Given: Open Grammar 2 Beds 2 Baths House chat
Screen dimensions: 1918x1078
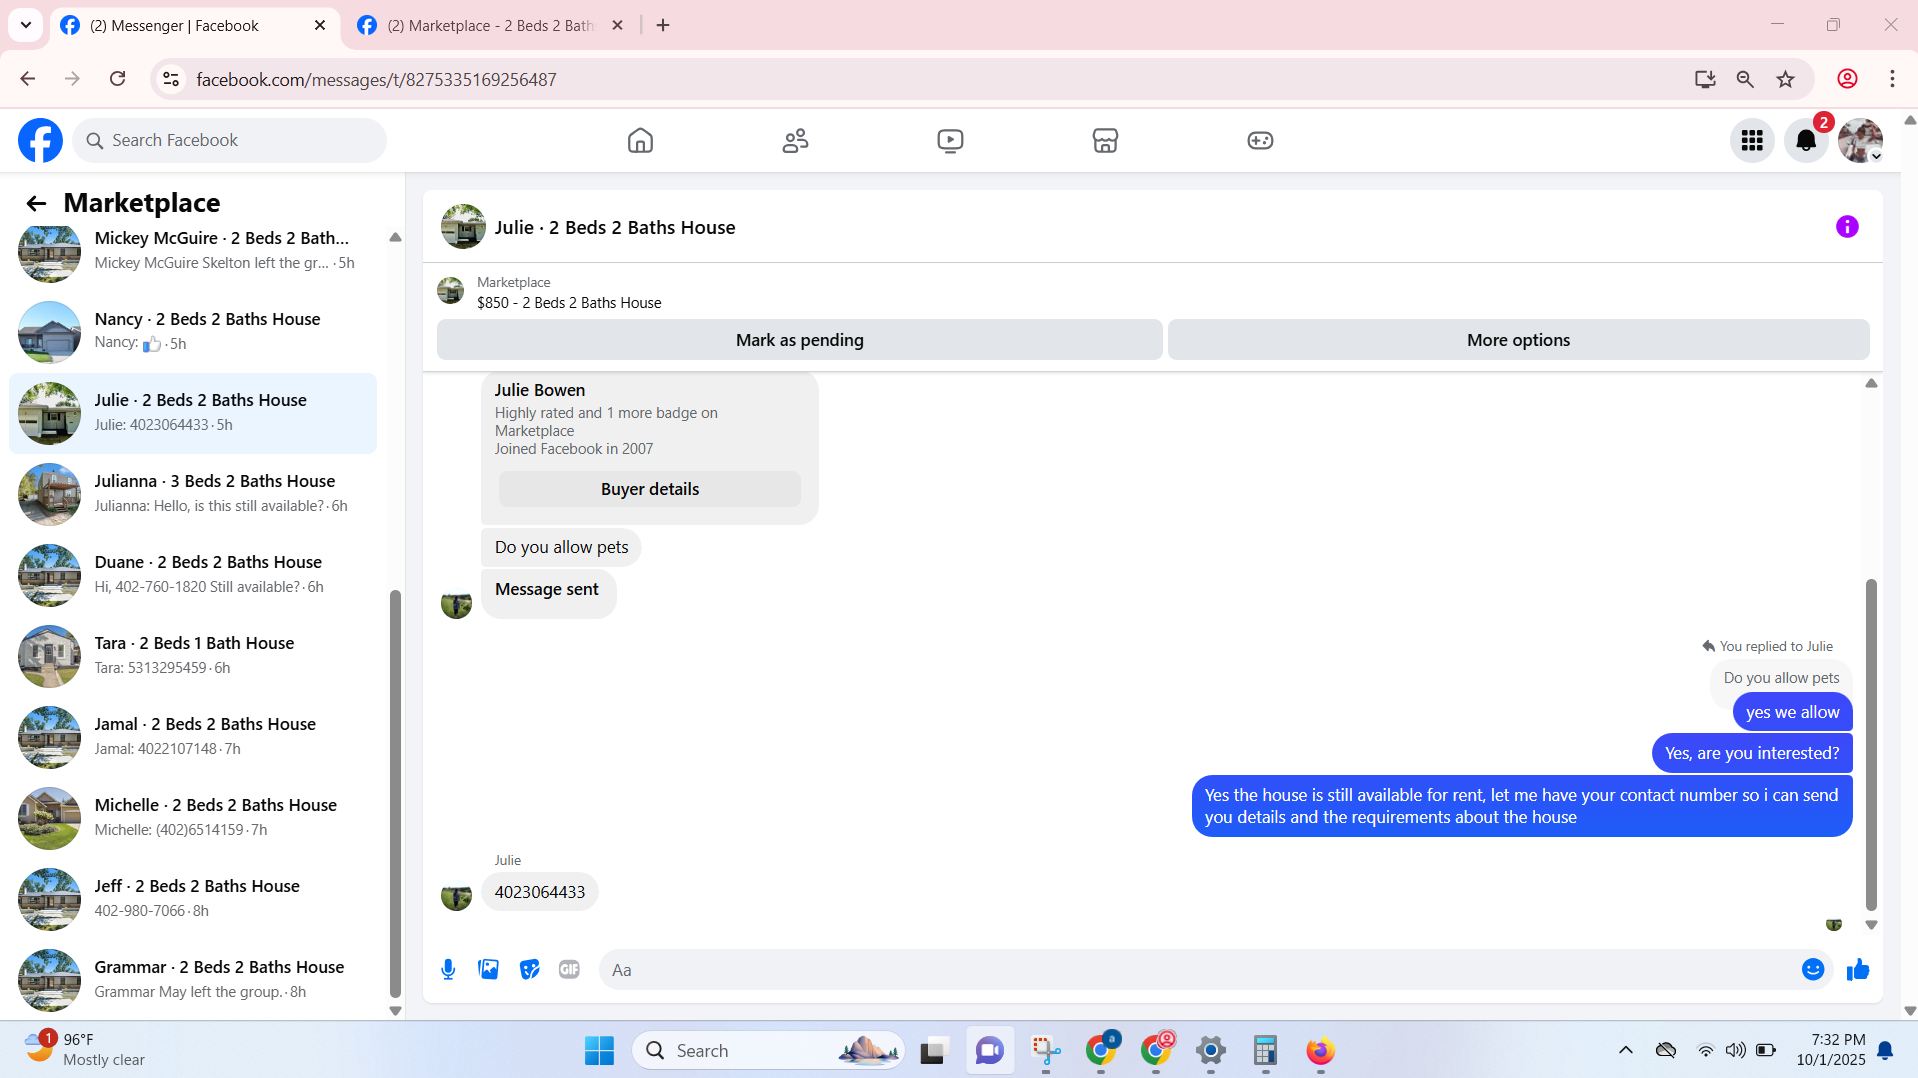Looking at the screenshot, I should click(x=193, y=979).
